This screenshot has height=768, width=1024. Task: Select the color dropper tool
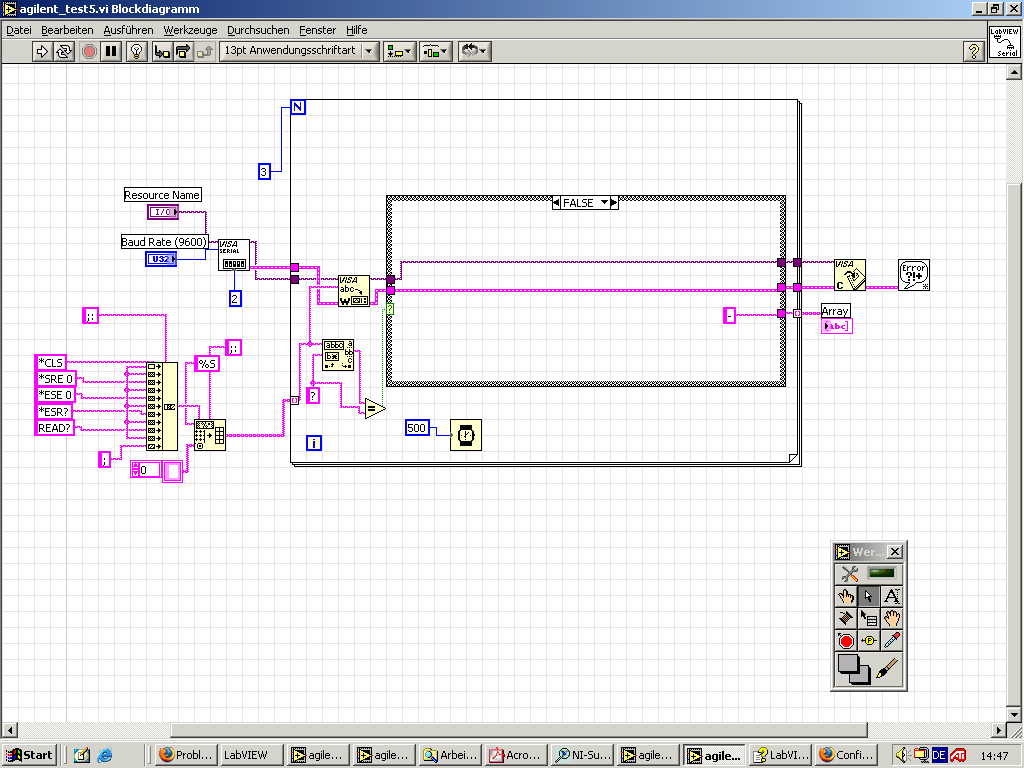pos(892,641)
